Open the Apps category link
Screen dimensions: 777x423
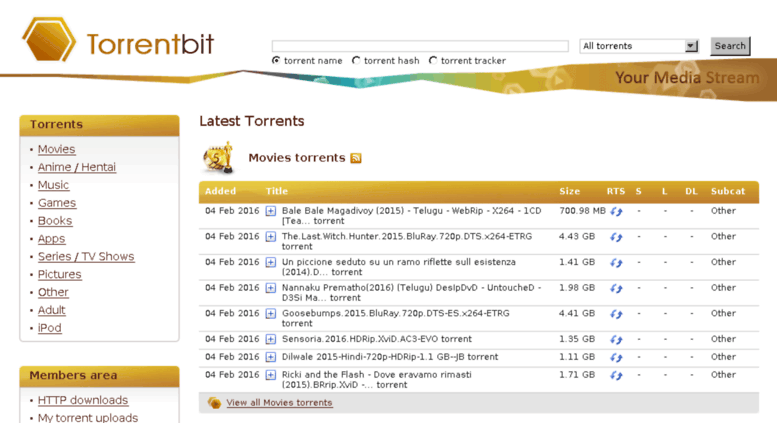(x=52, y=239)
